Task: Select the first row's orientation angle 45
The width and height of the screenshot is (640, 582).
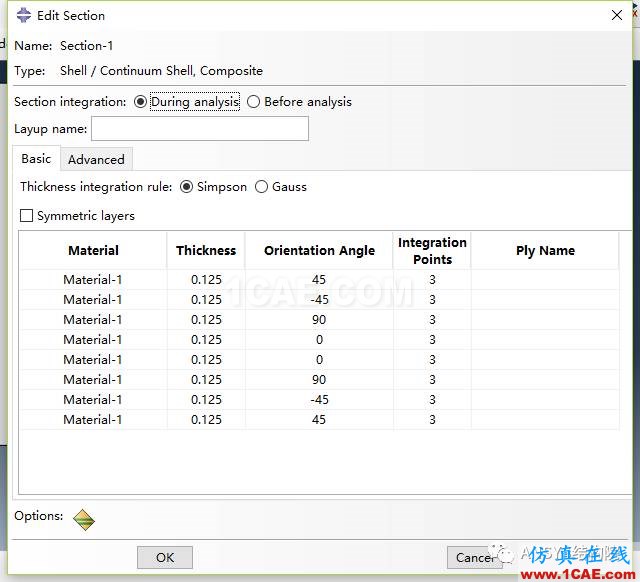Action: point(319,280)
